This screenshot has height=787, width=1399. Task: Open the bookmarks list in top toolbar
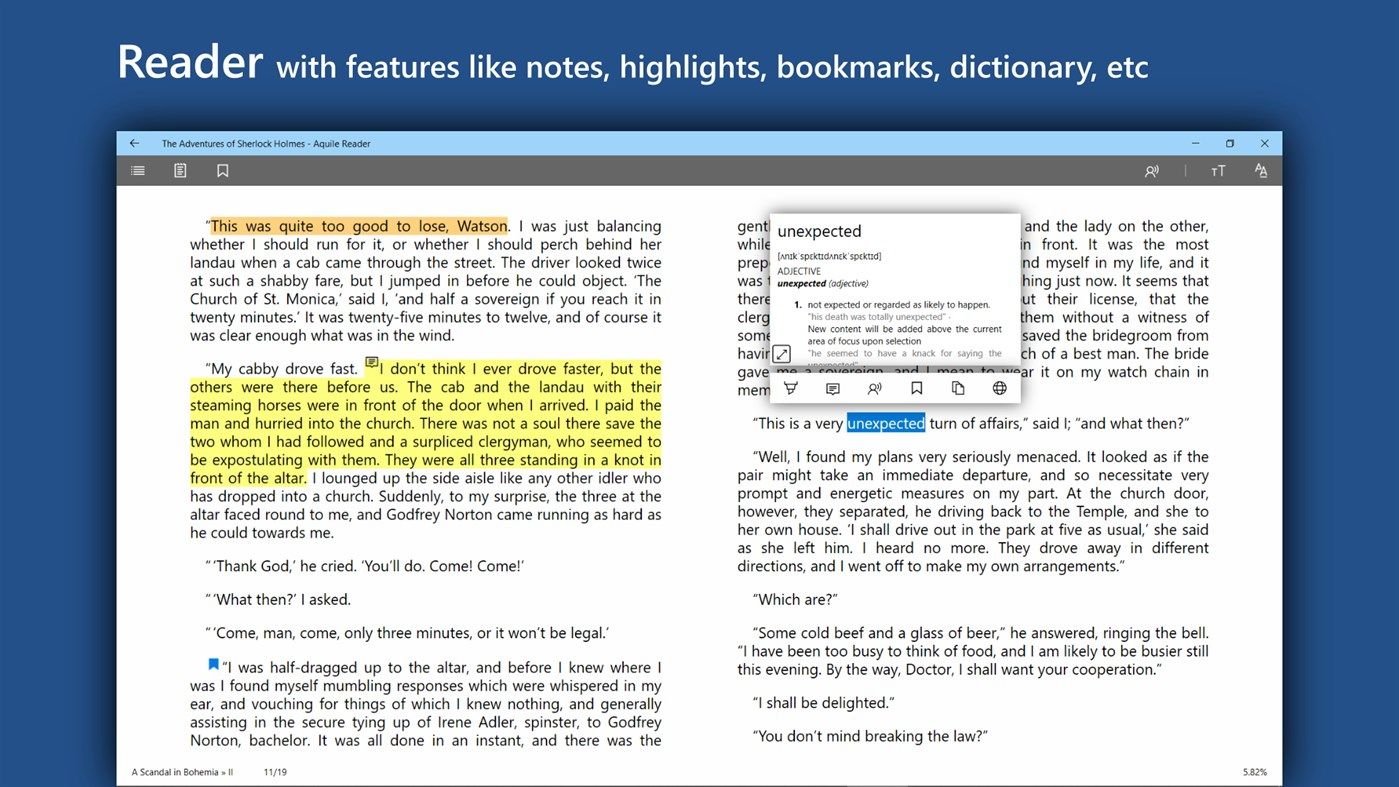pyautogui.click(x=222, y=171)
